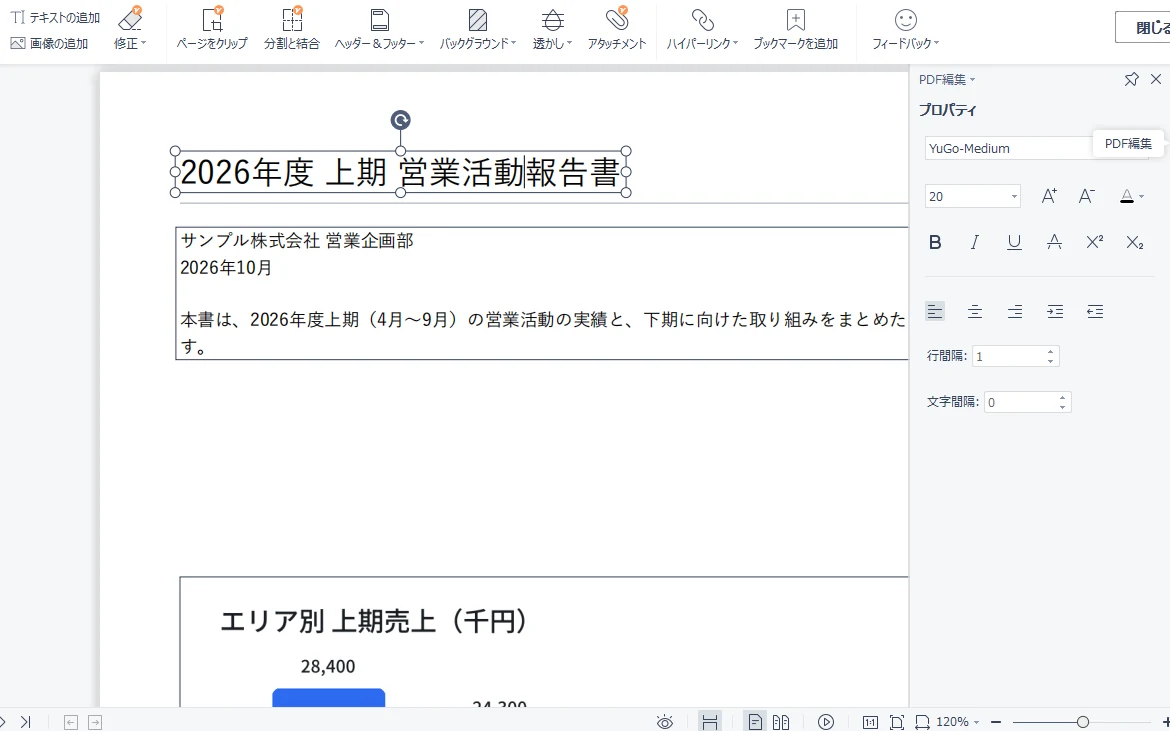Image resolution: width=1170 pixels, height=731 pixels.
Task: Click the chart value label 28,400
Action: 328,667
